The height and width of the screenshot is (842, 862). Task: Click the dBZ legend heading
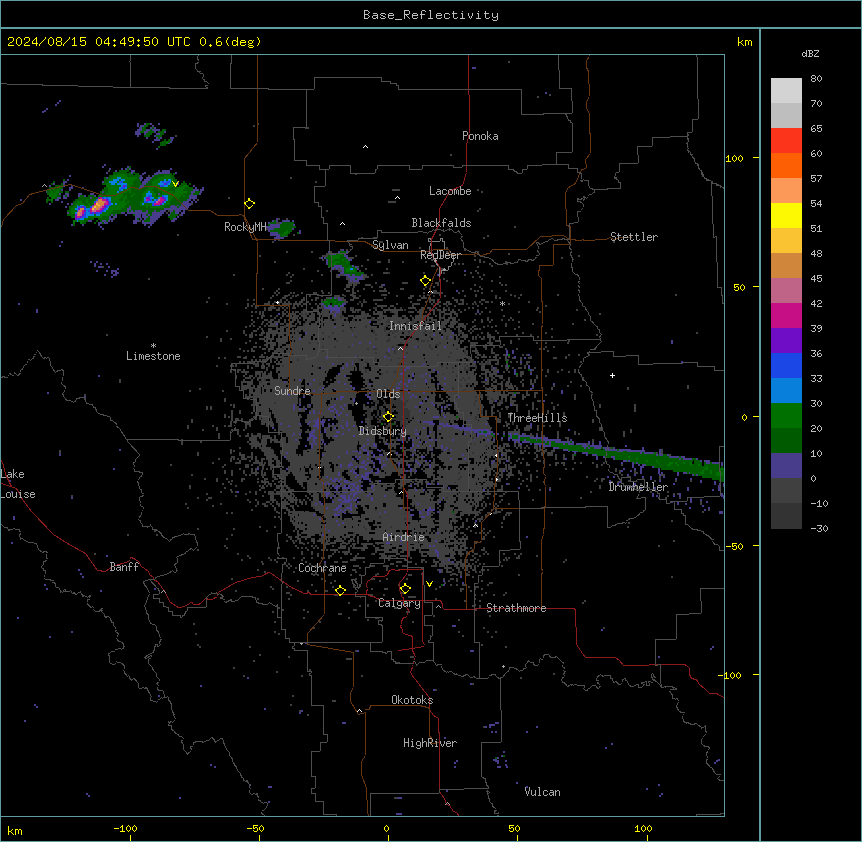(x=810, y=53)
